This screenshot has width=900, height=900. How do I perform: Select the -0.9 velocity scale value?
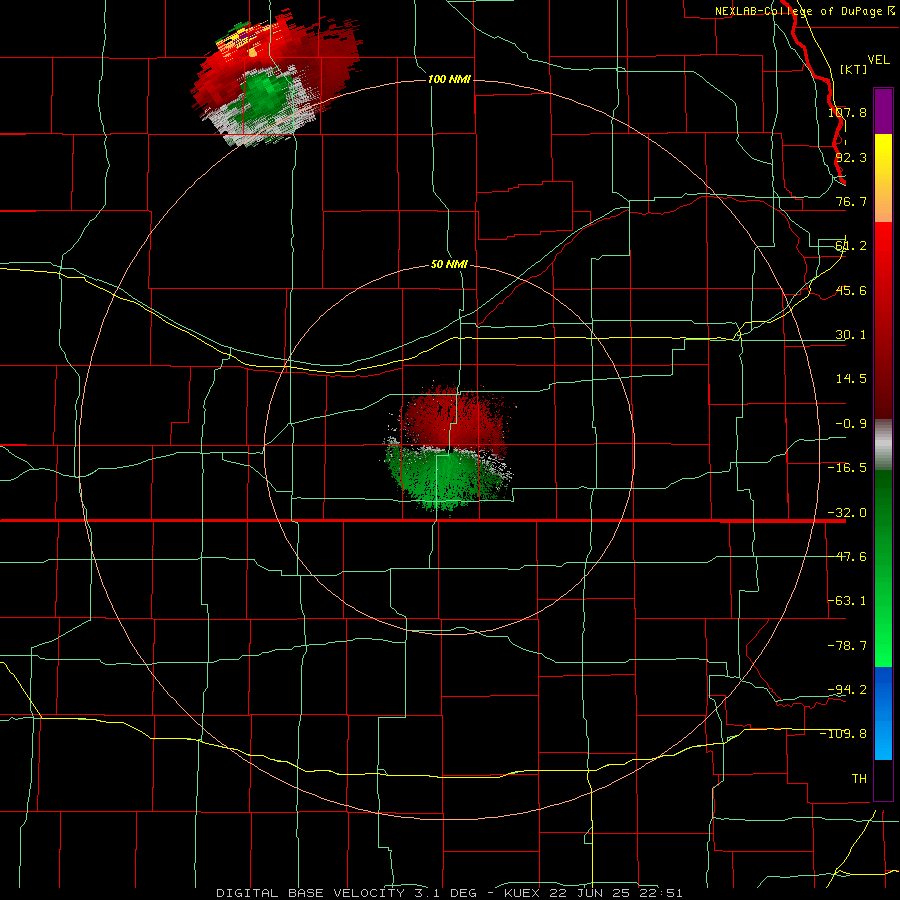tap(851, 424)
